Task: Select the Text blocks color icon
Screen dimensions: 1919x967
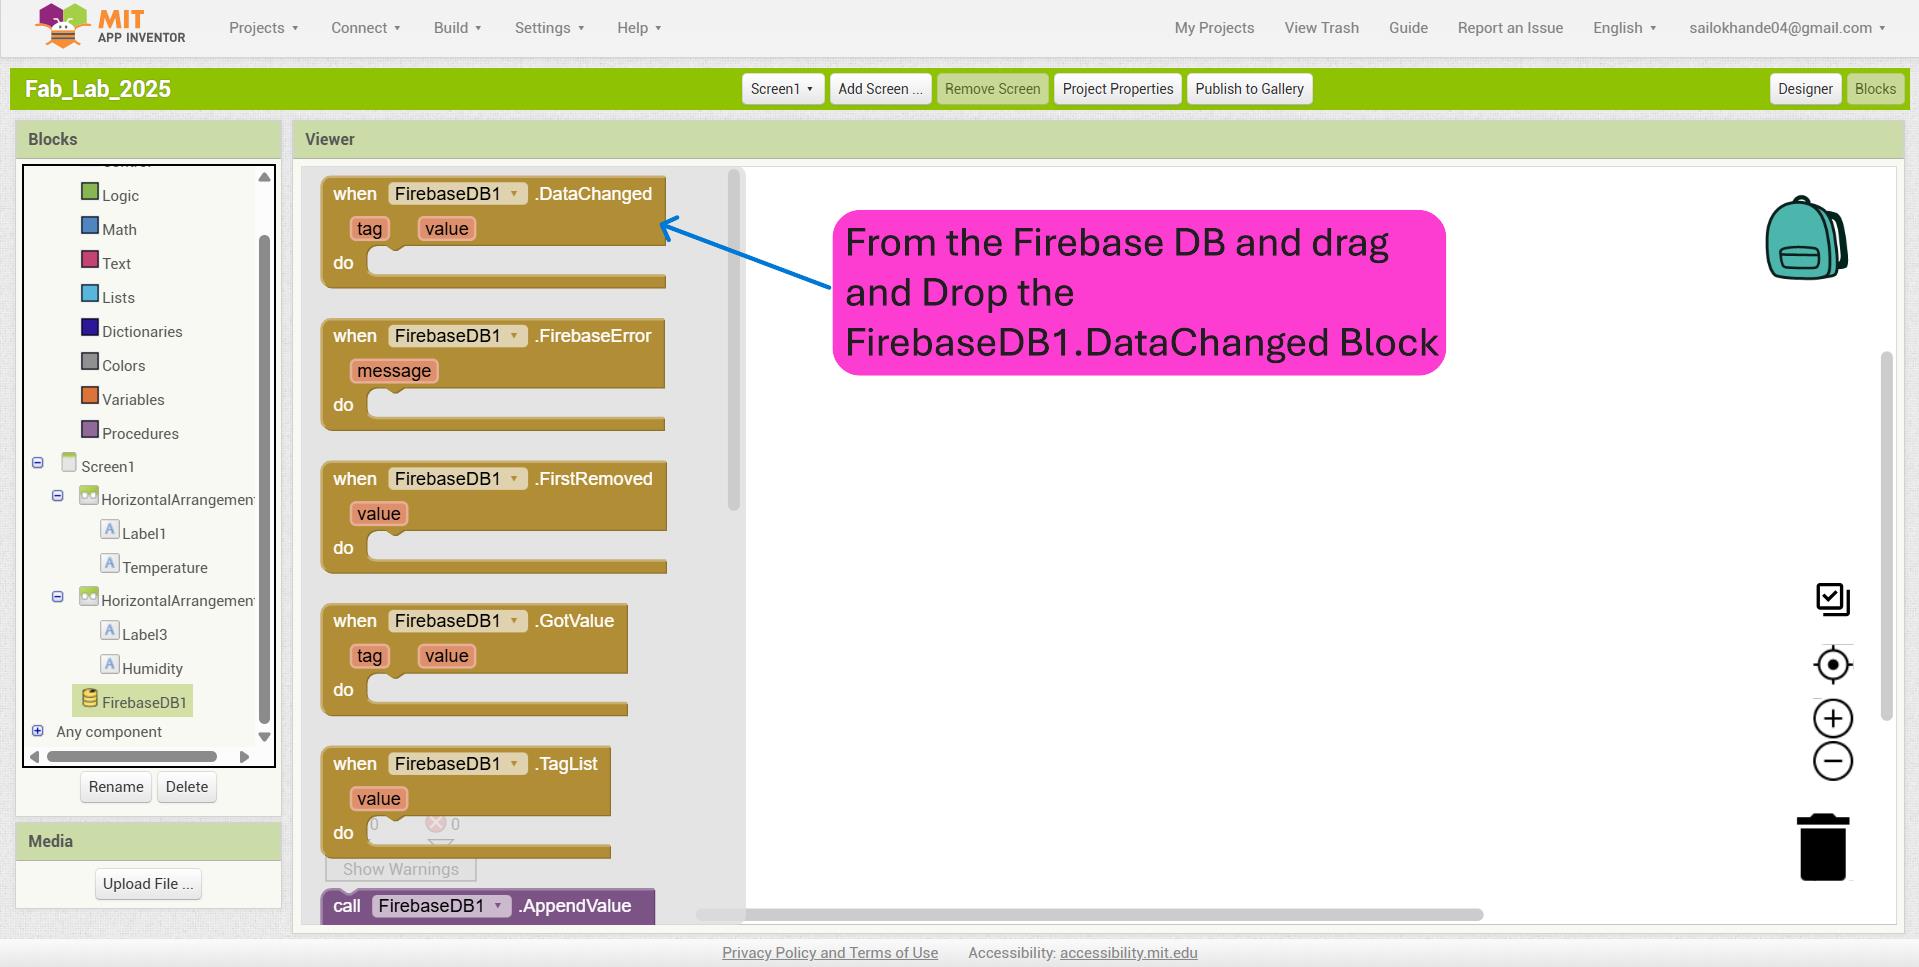Action: coord(90,259)
